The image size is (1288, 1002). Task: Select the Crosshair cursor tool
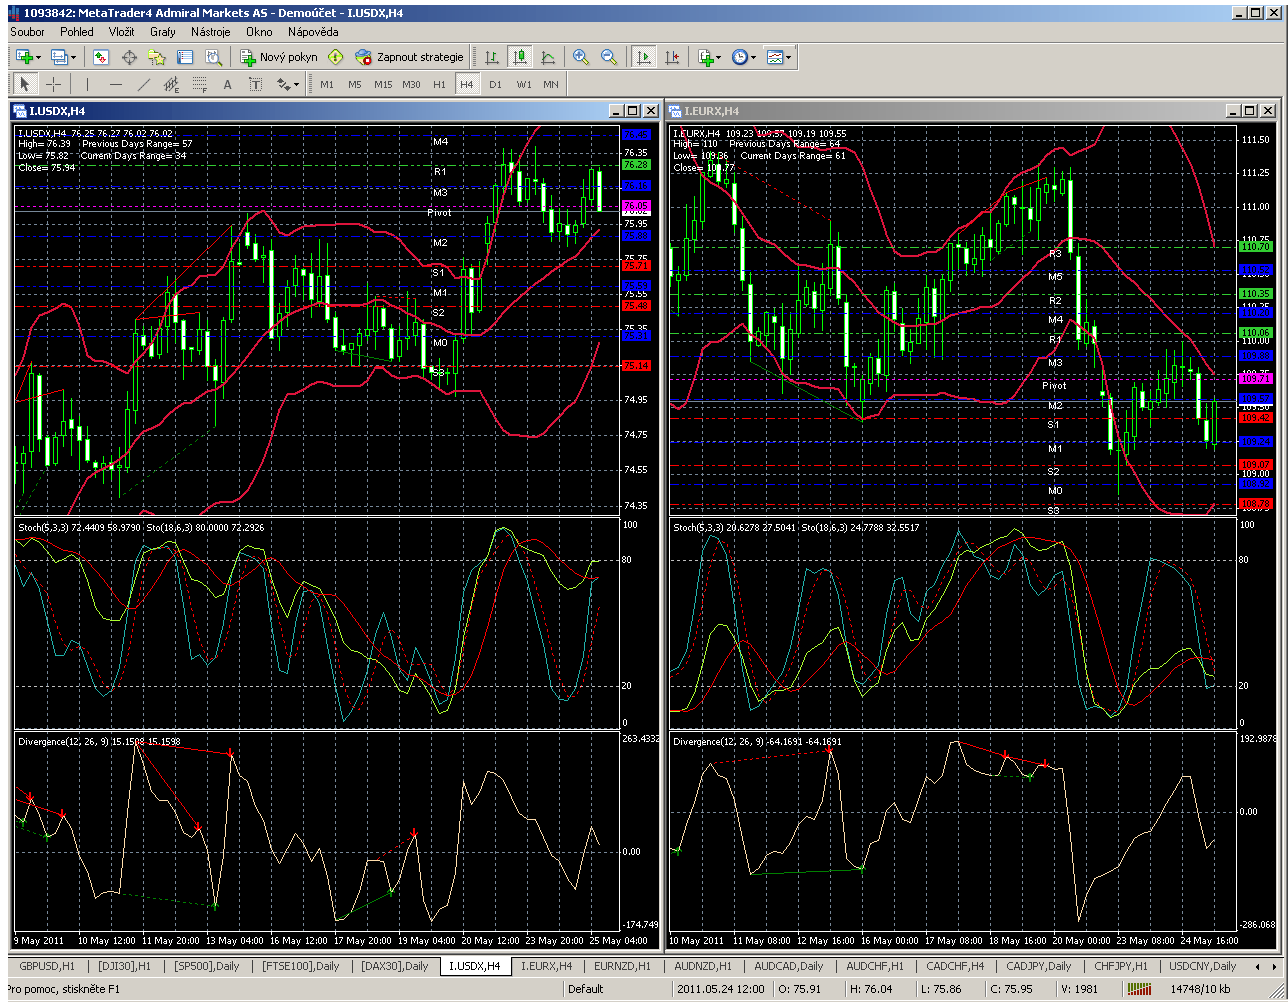tap(54, 84)
